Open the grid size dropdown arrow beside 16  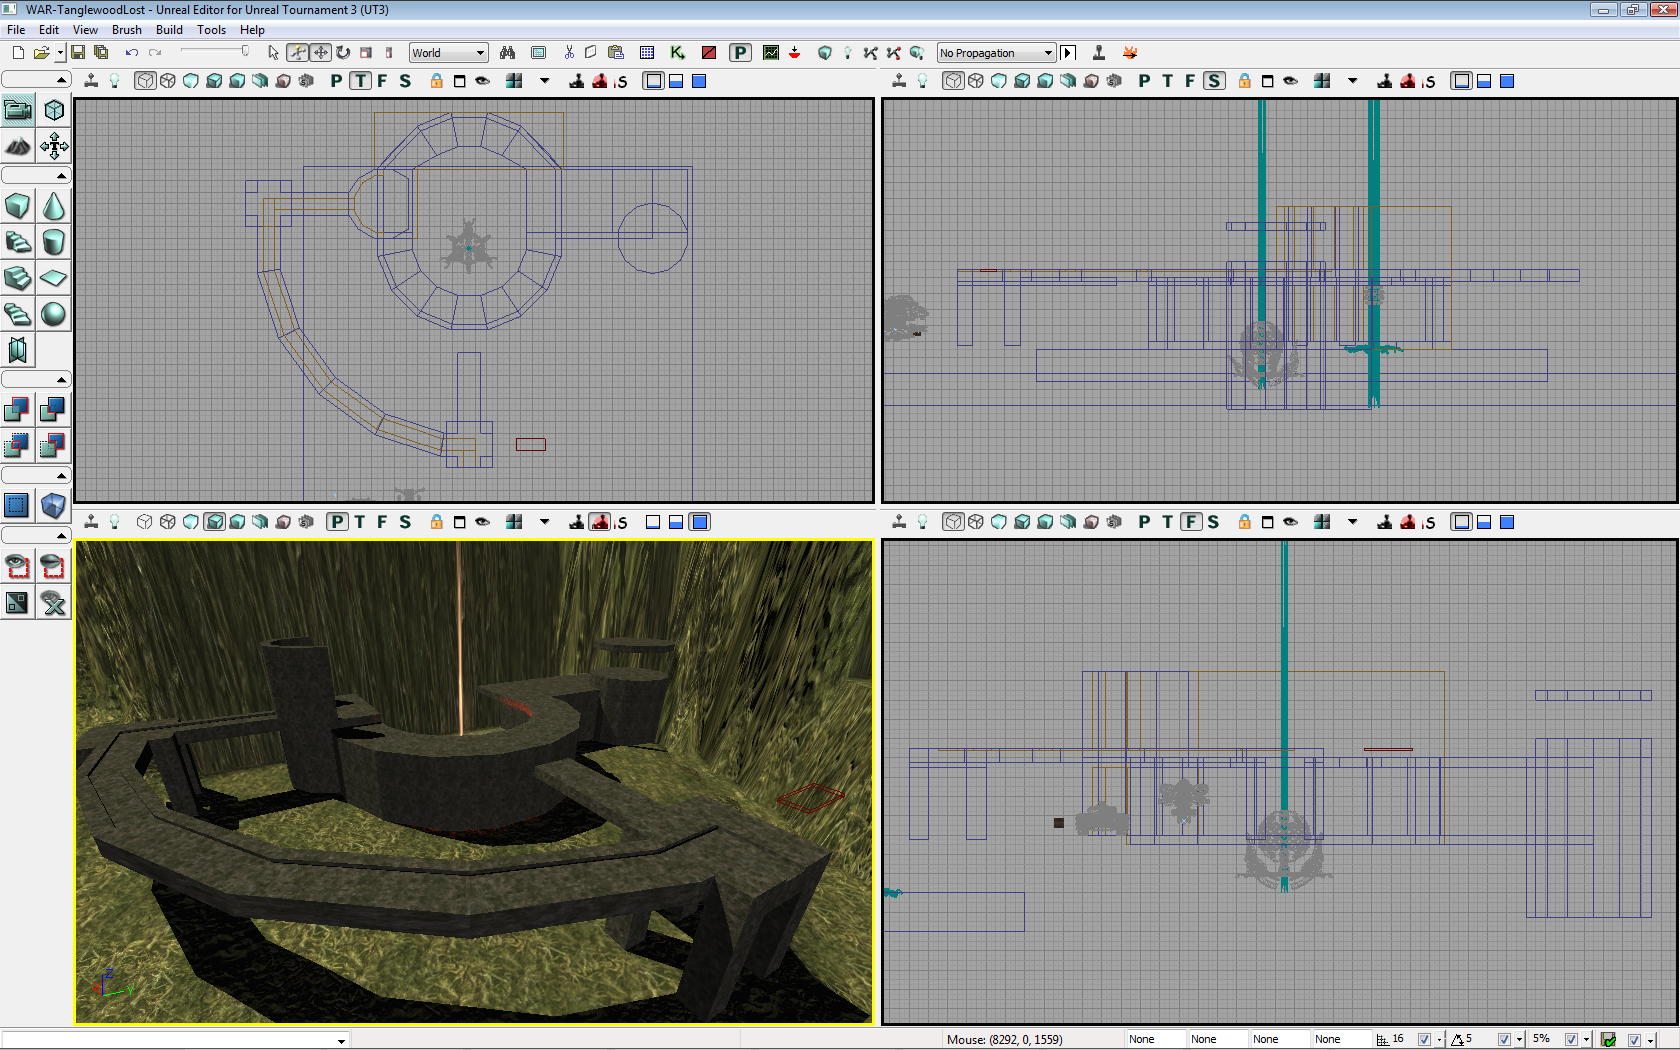tap(1440, 1039)
